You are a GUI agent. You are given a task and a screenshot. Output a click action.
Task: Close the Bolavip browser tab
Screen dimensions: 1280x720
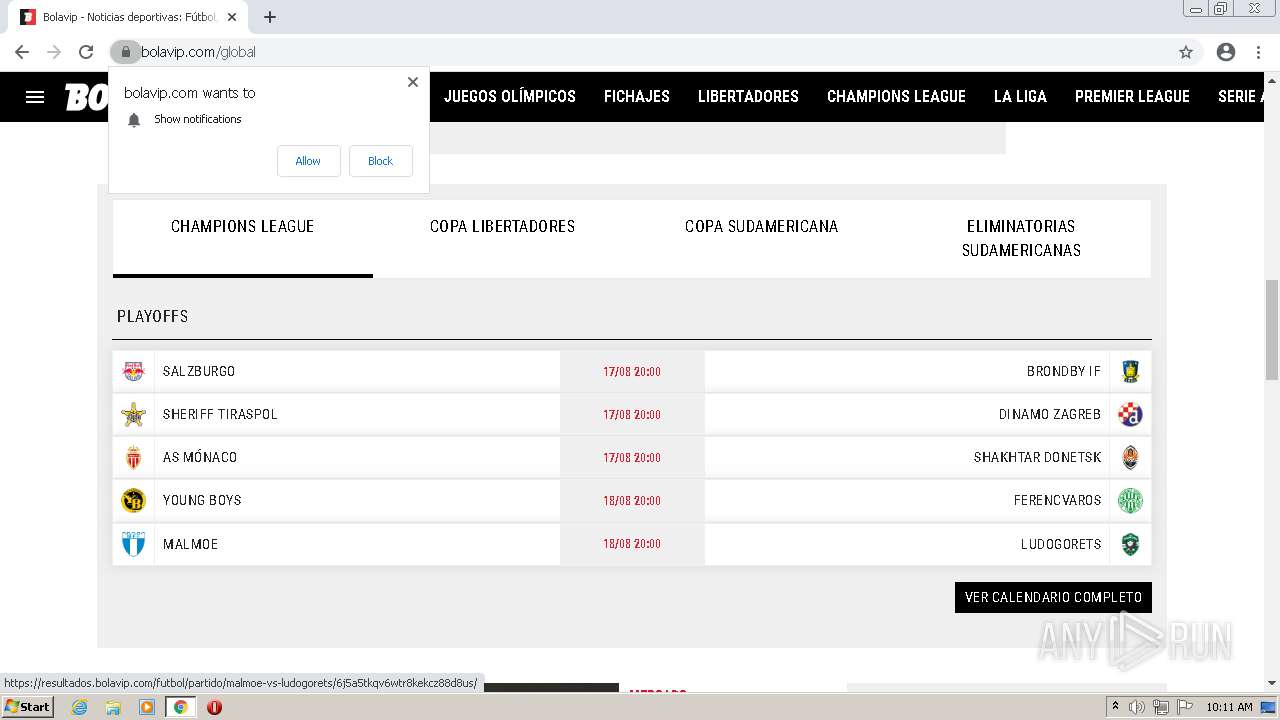click(232, 17)
